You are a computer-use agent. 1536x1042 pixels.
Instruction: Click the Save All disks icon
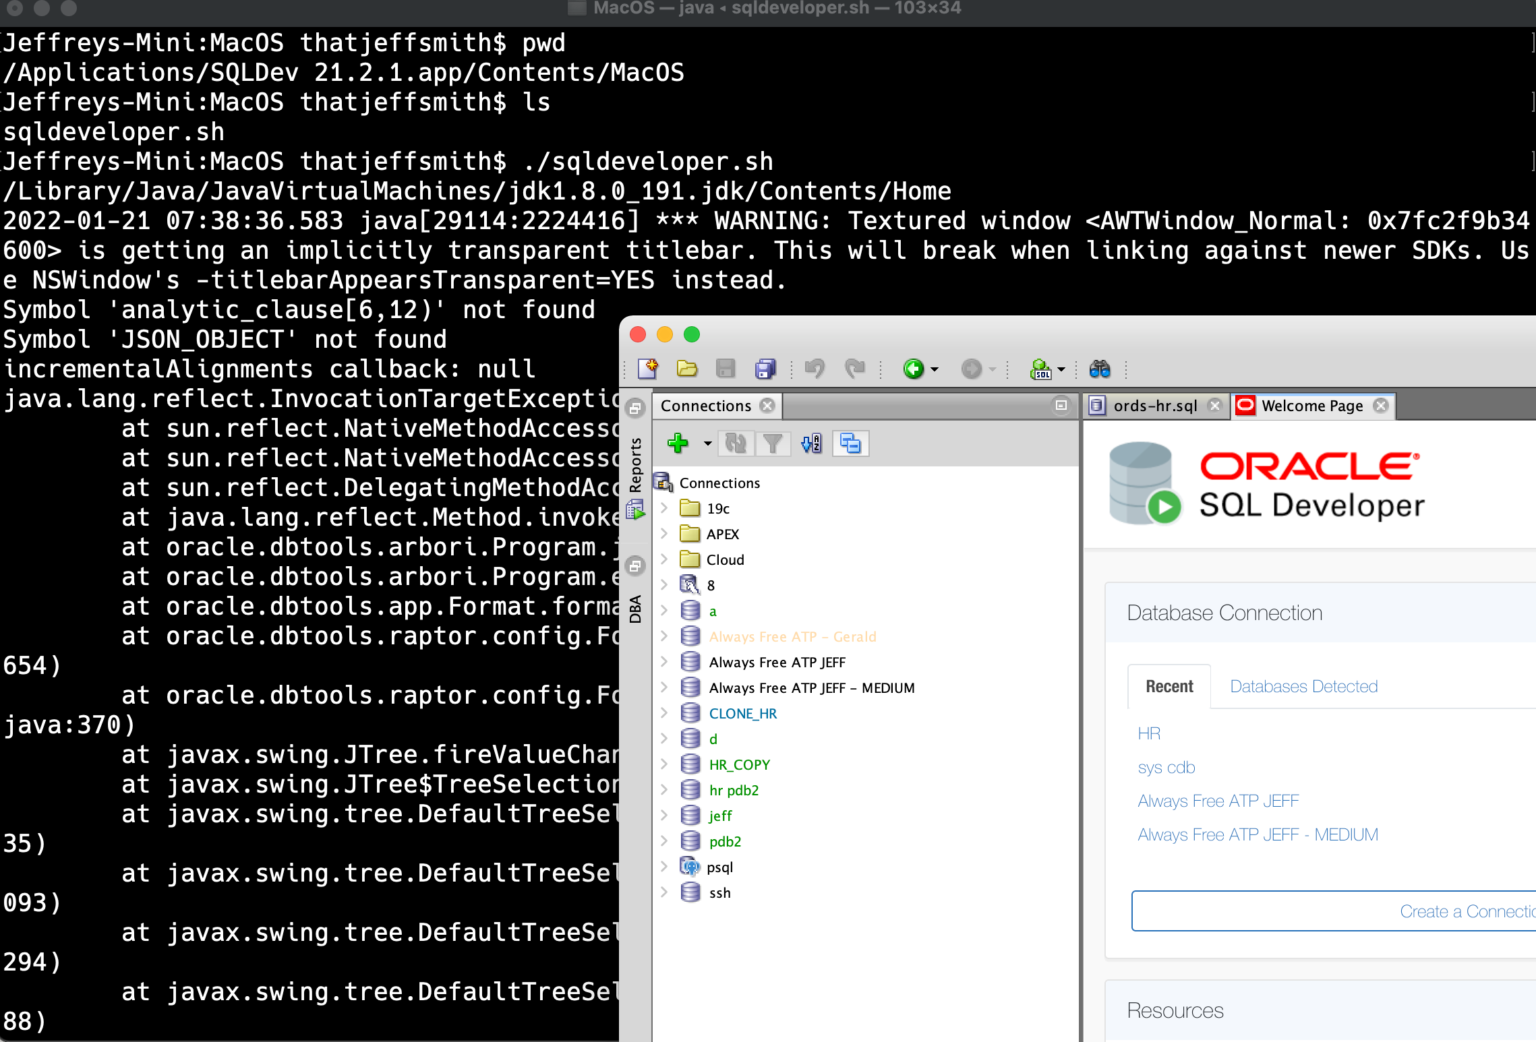(x=765, y=369)
